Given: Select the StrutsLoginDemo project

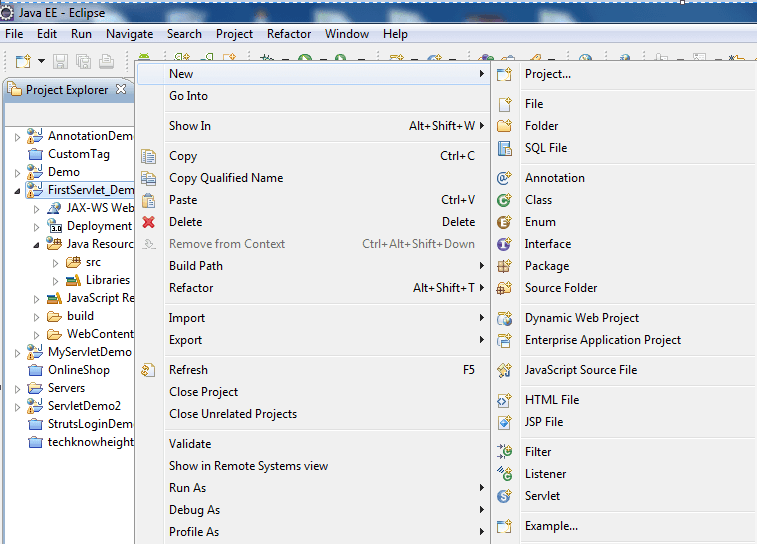Looking at the screenshot, I should (90, 424).
